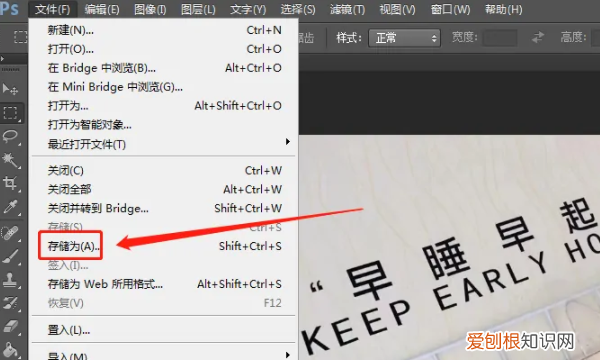
Task: Select the Paint Bucket tool
Action: coord(10,350)
